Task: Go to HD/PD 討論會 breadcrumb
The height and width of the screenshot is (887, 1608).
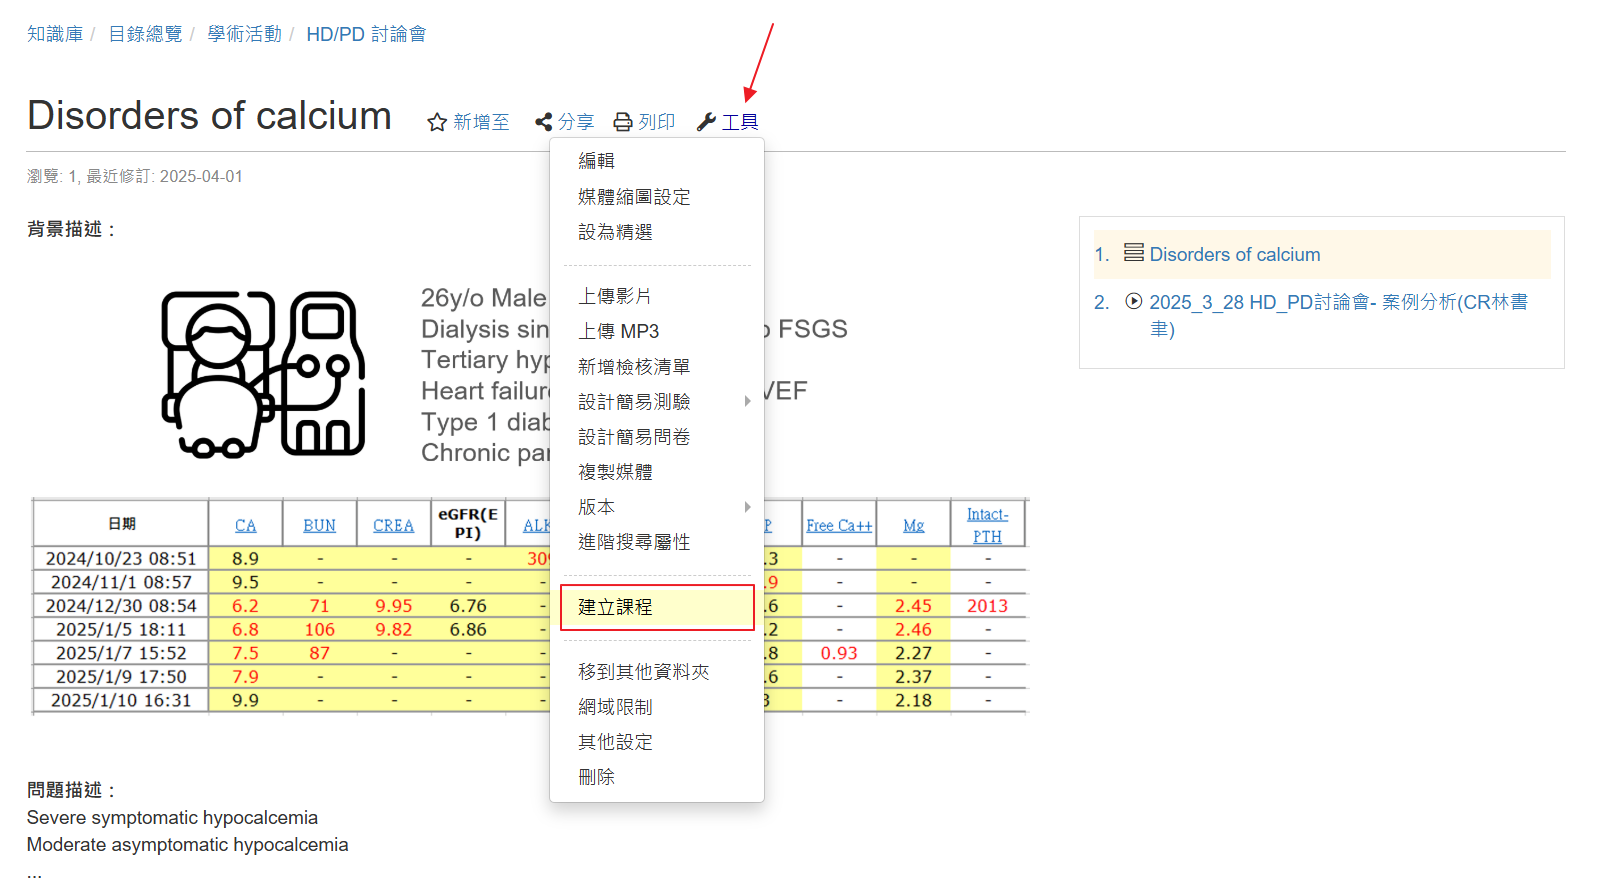Action: coord(366,34)
